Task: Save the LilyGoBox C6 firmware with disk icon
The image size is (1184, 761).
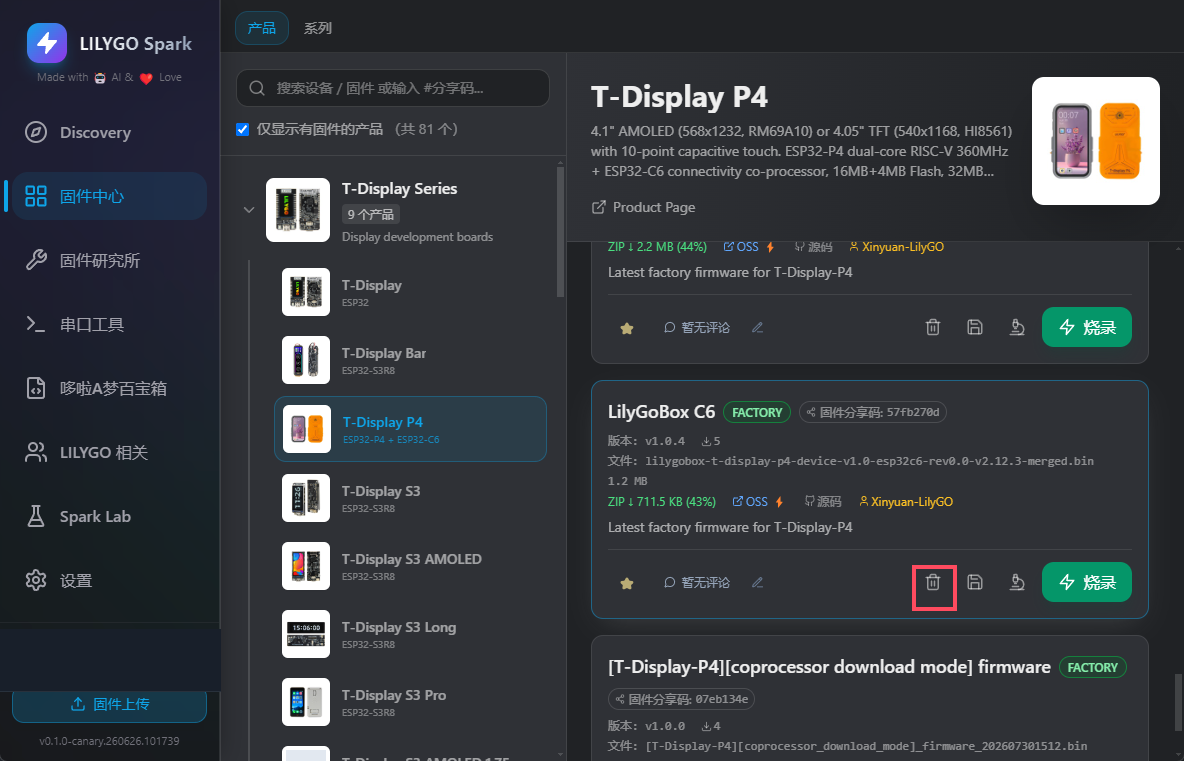Action: pyautogui.click(x=975, y=582)
